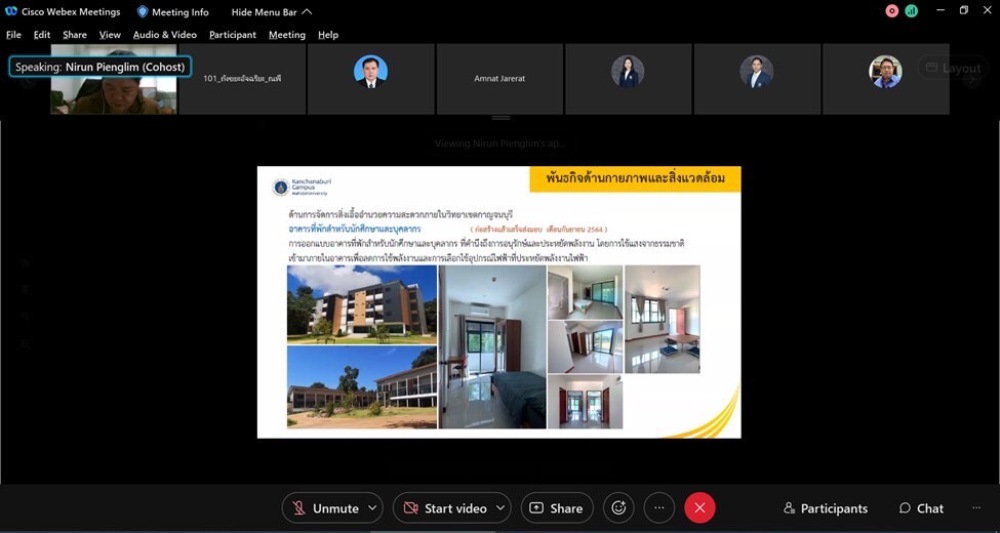The height and width of the screenshot is (533, 1000).
Task: Open panel options ellipsis beside Chat
Action: tap(976, 508)
